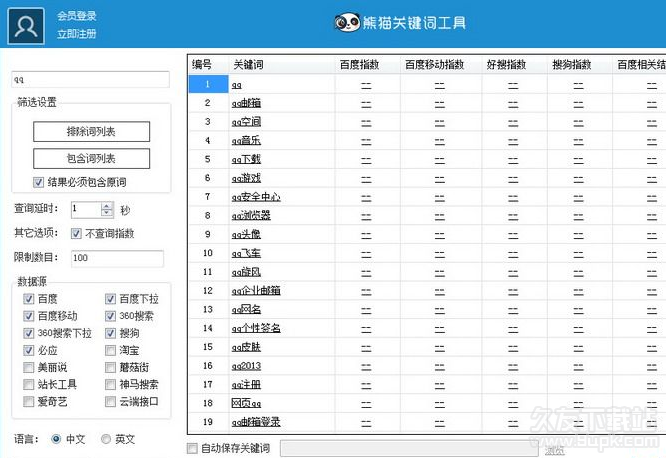The height and width of the screenshot is (458, 666).
Task: Sort by the 编号 column header
Action: coord(208,65)
